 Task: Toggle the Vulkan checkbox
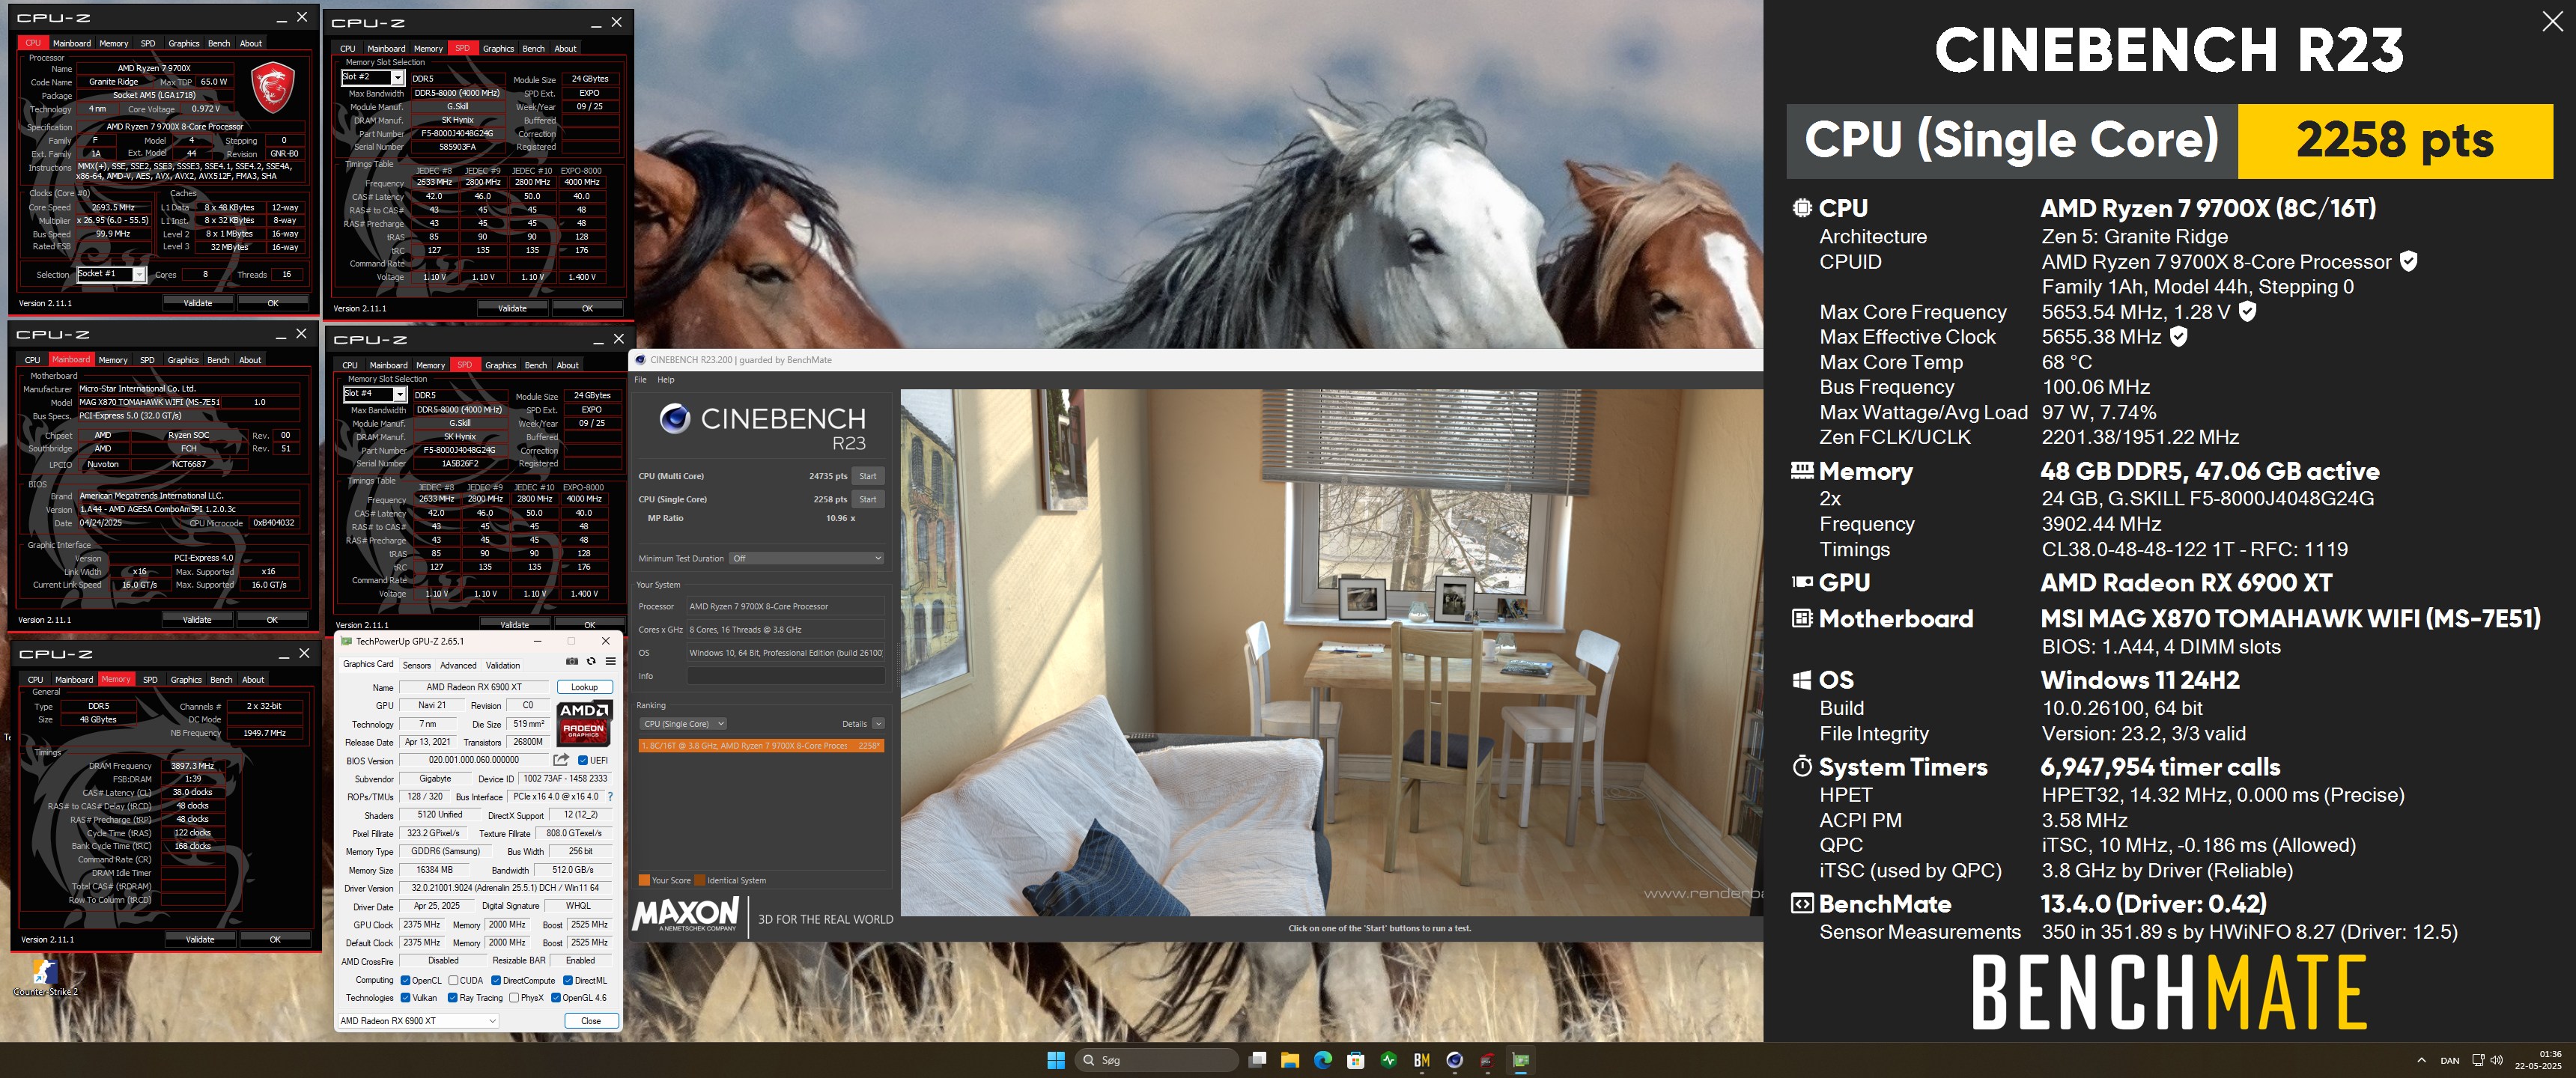(x=405, y=997)
